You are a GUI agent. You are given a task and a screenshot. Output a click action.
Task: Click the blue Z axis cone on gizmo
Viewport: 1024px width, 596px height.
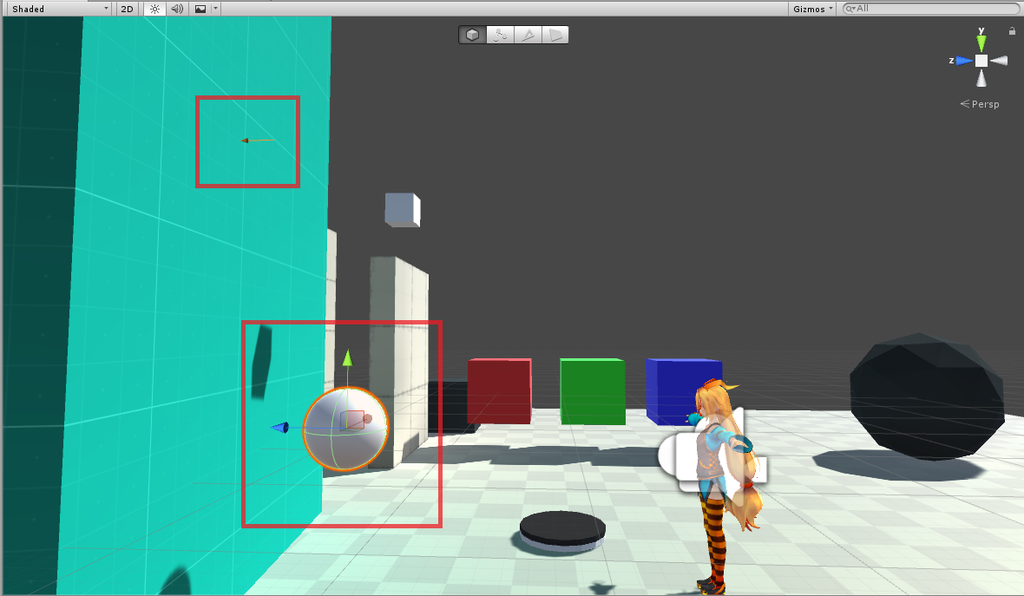point(965,61)
